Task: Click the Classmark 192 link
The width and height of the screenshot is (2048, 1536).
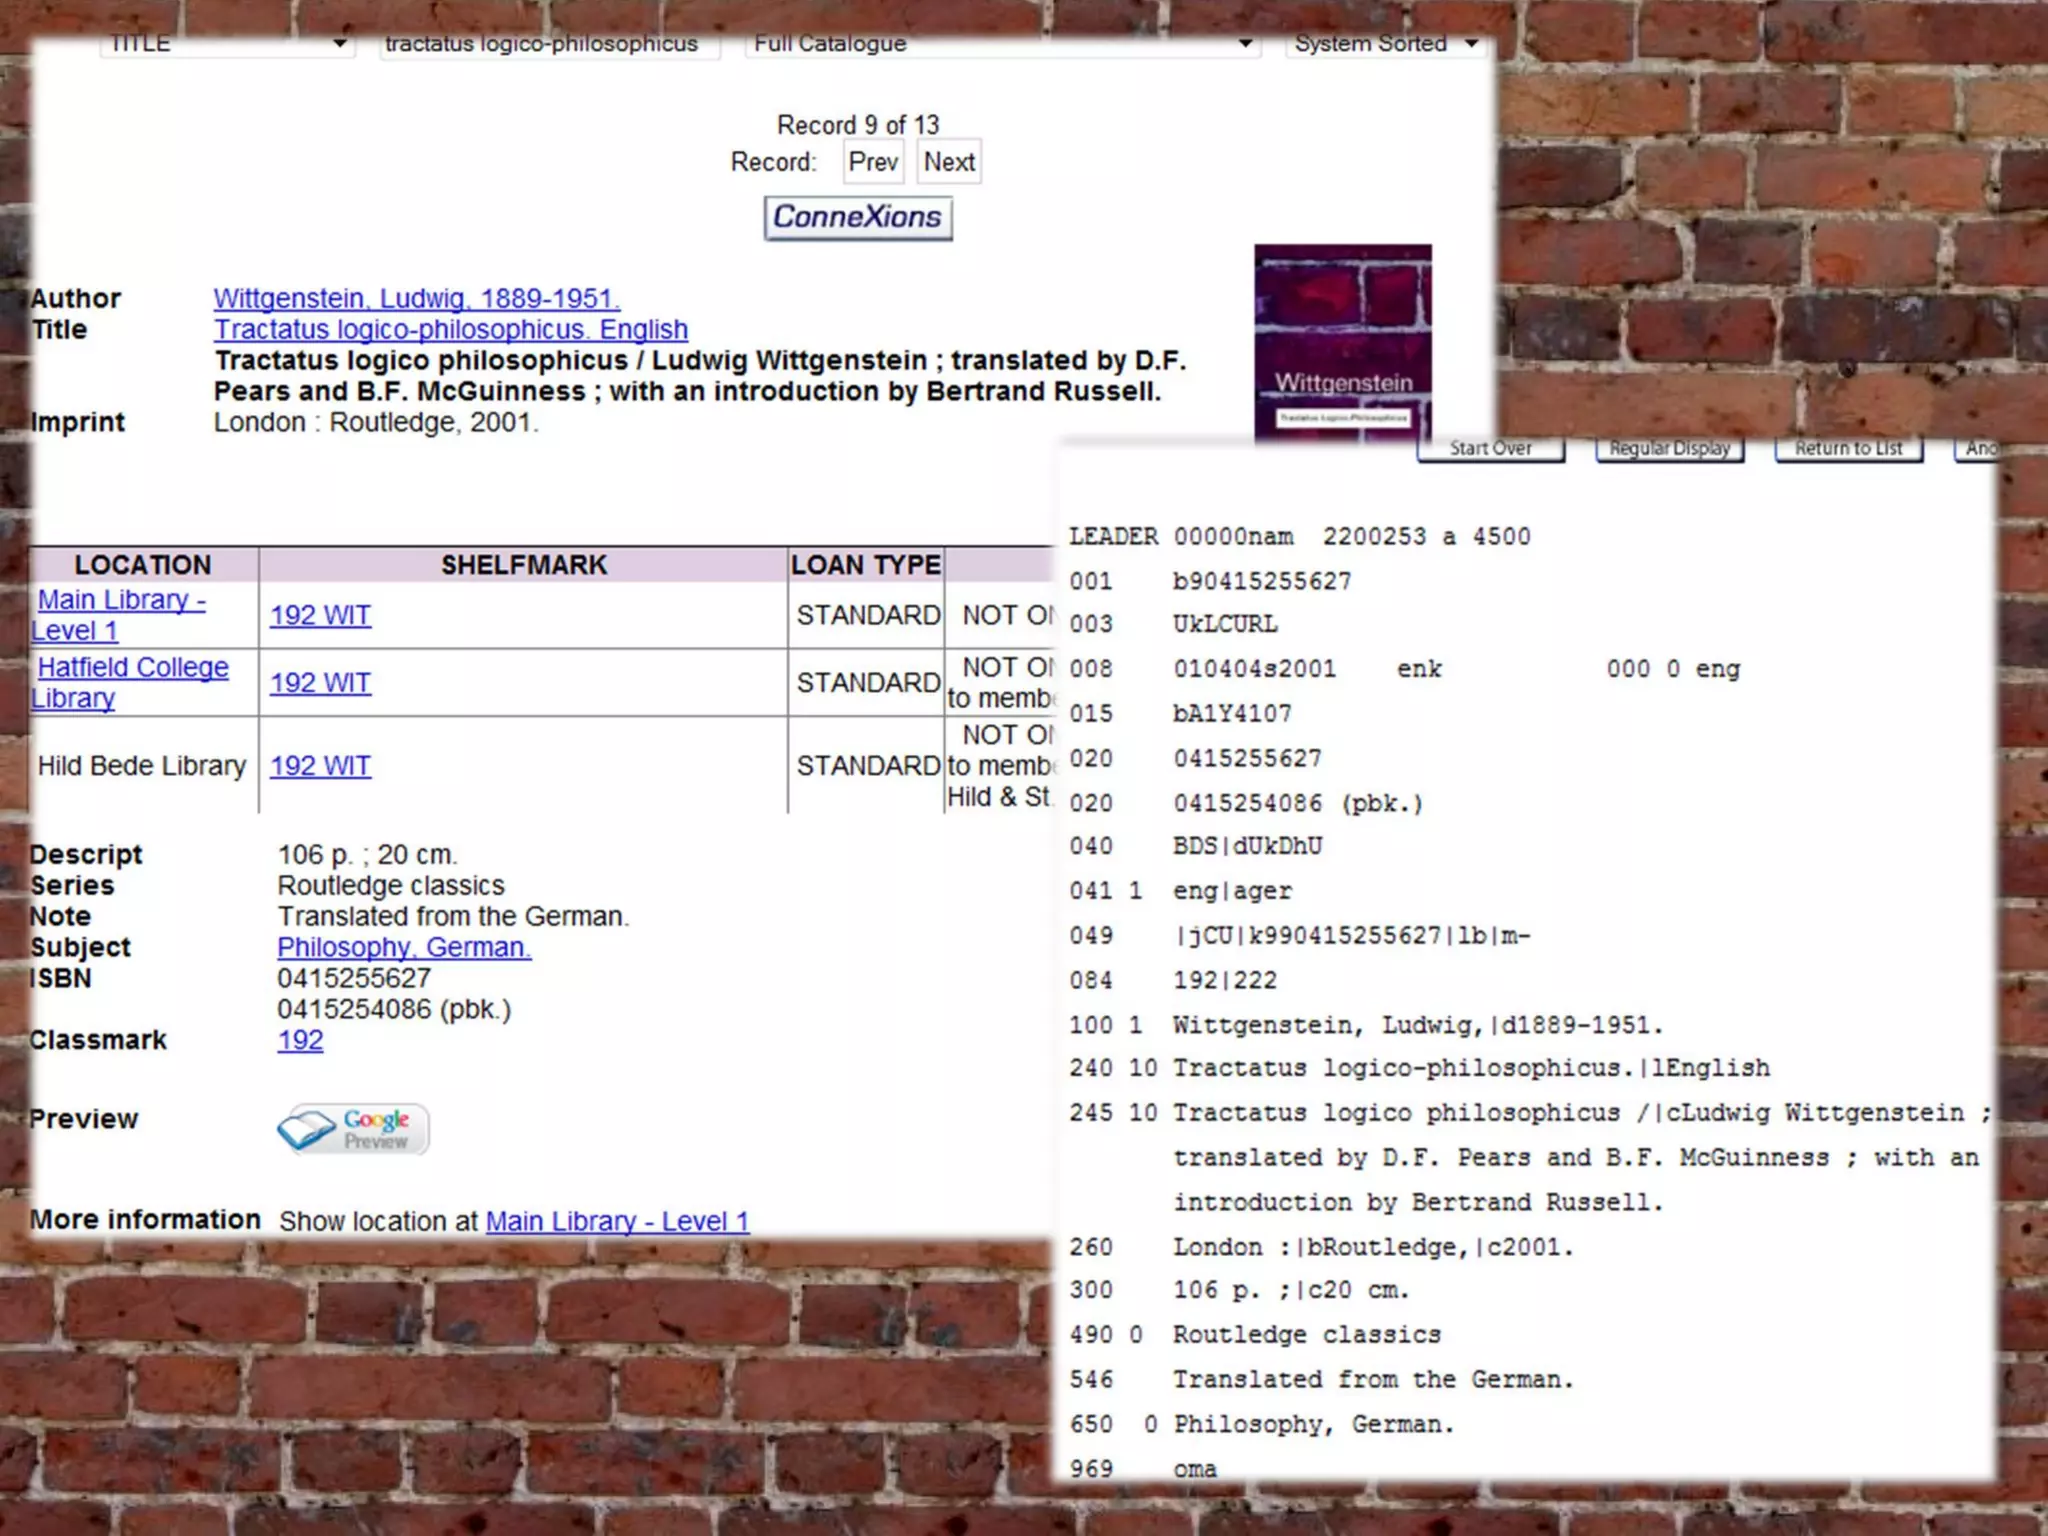Action: coord(300,1040)
